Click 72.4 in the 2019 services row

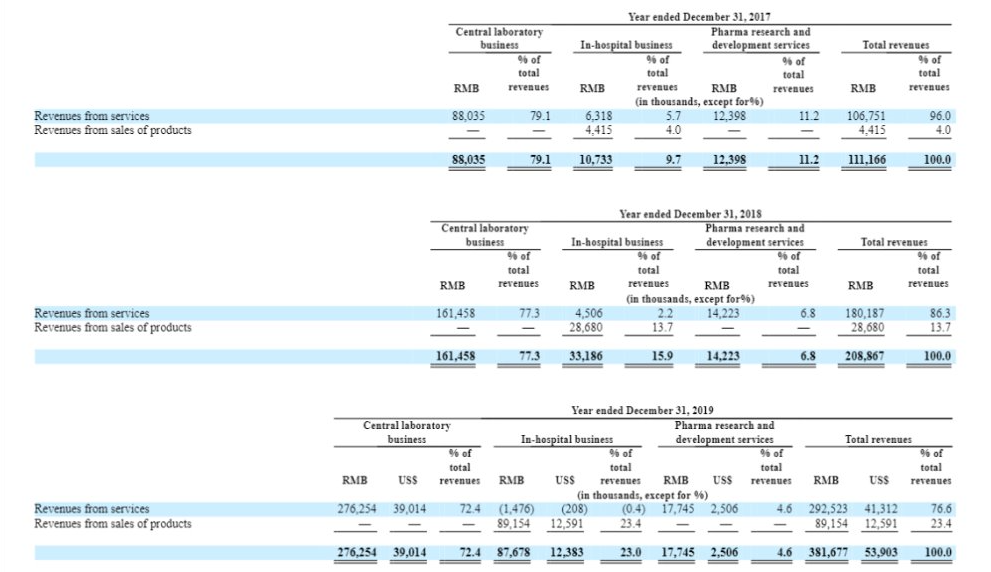click(x=470, y=509)
